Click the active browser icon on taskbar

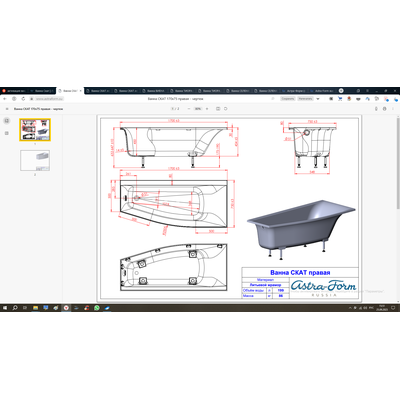[66, 308]
